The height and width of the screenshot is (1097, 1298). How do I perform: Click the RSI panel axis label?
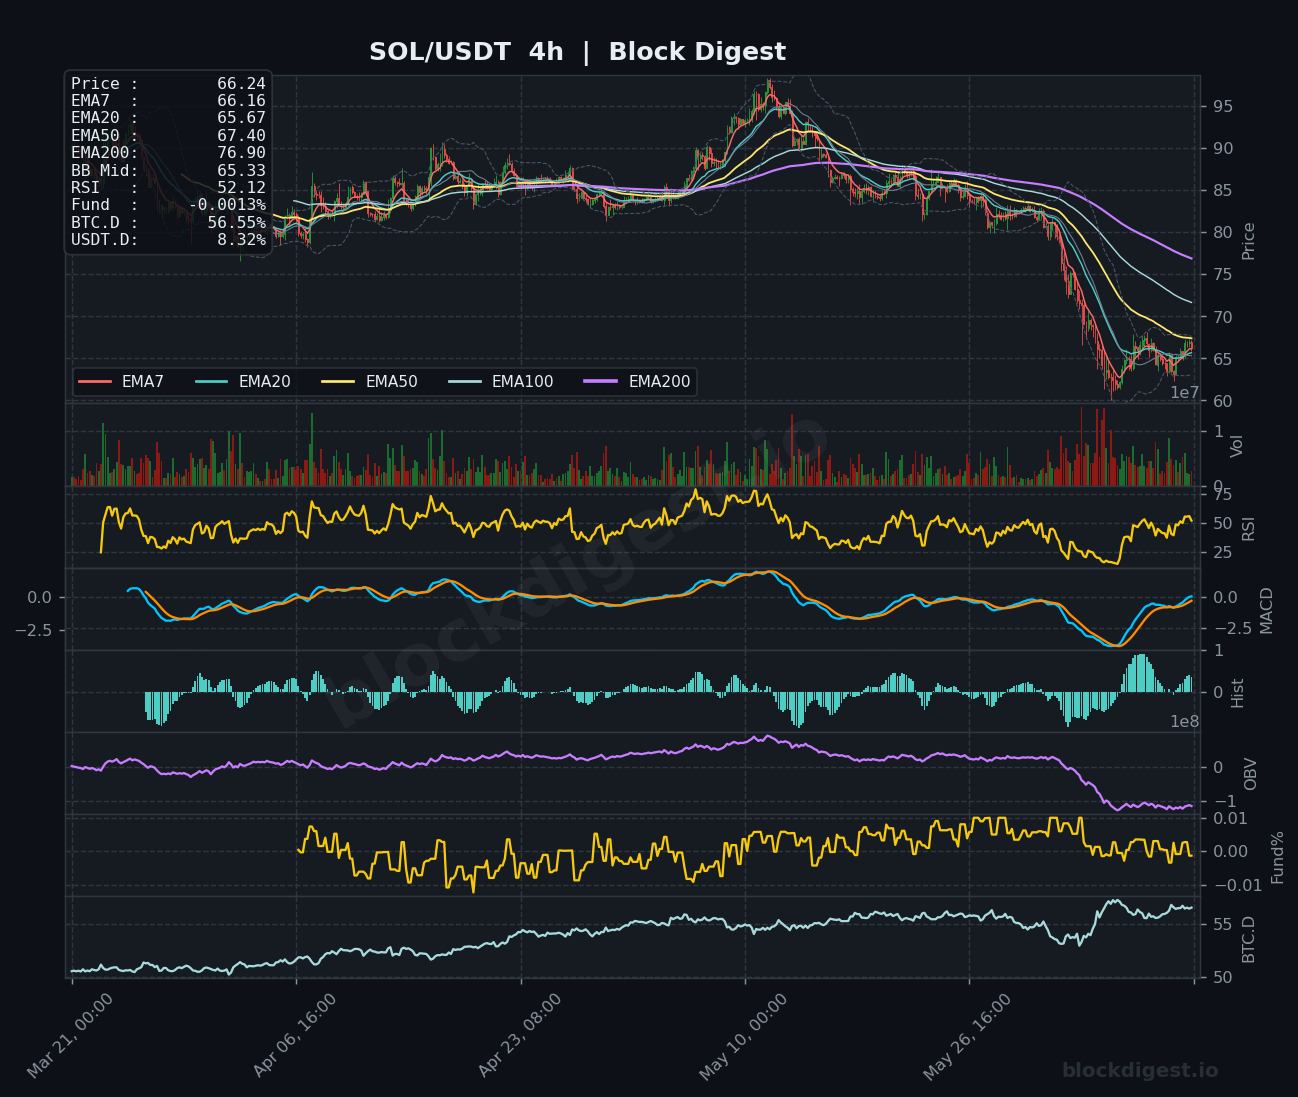pos(1249,528)
